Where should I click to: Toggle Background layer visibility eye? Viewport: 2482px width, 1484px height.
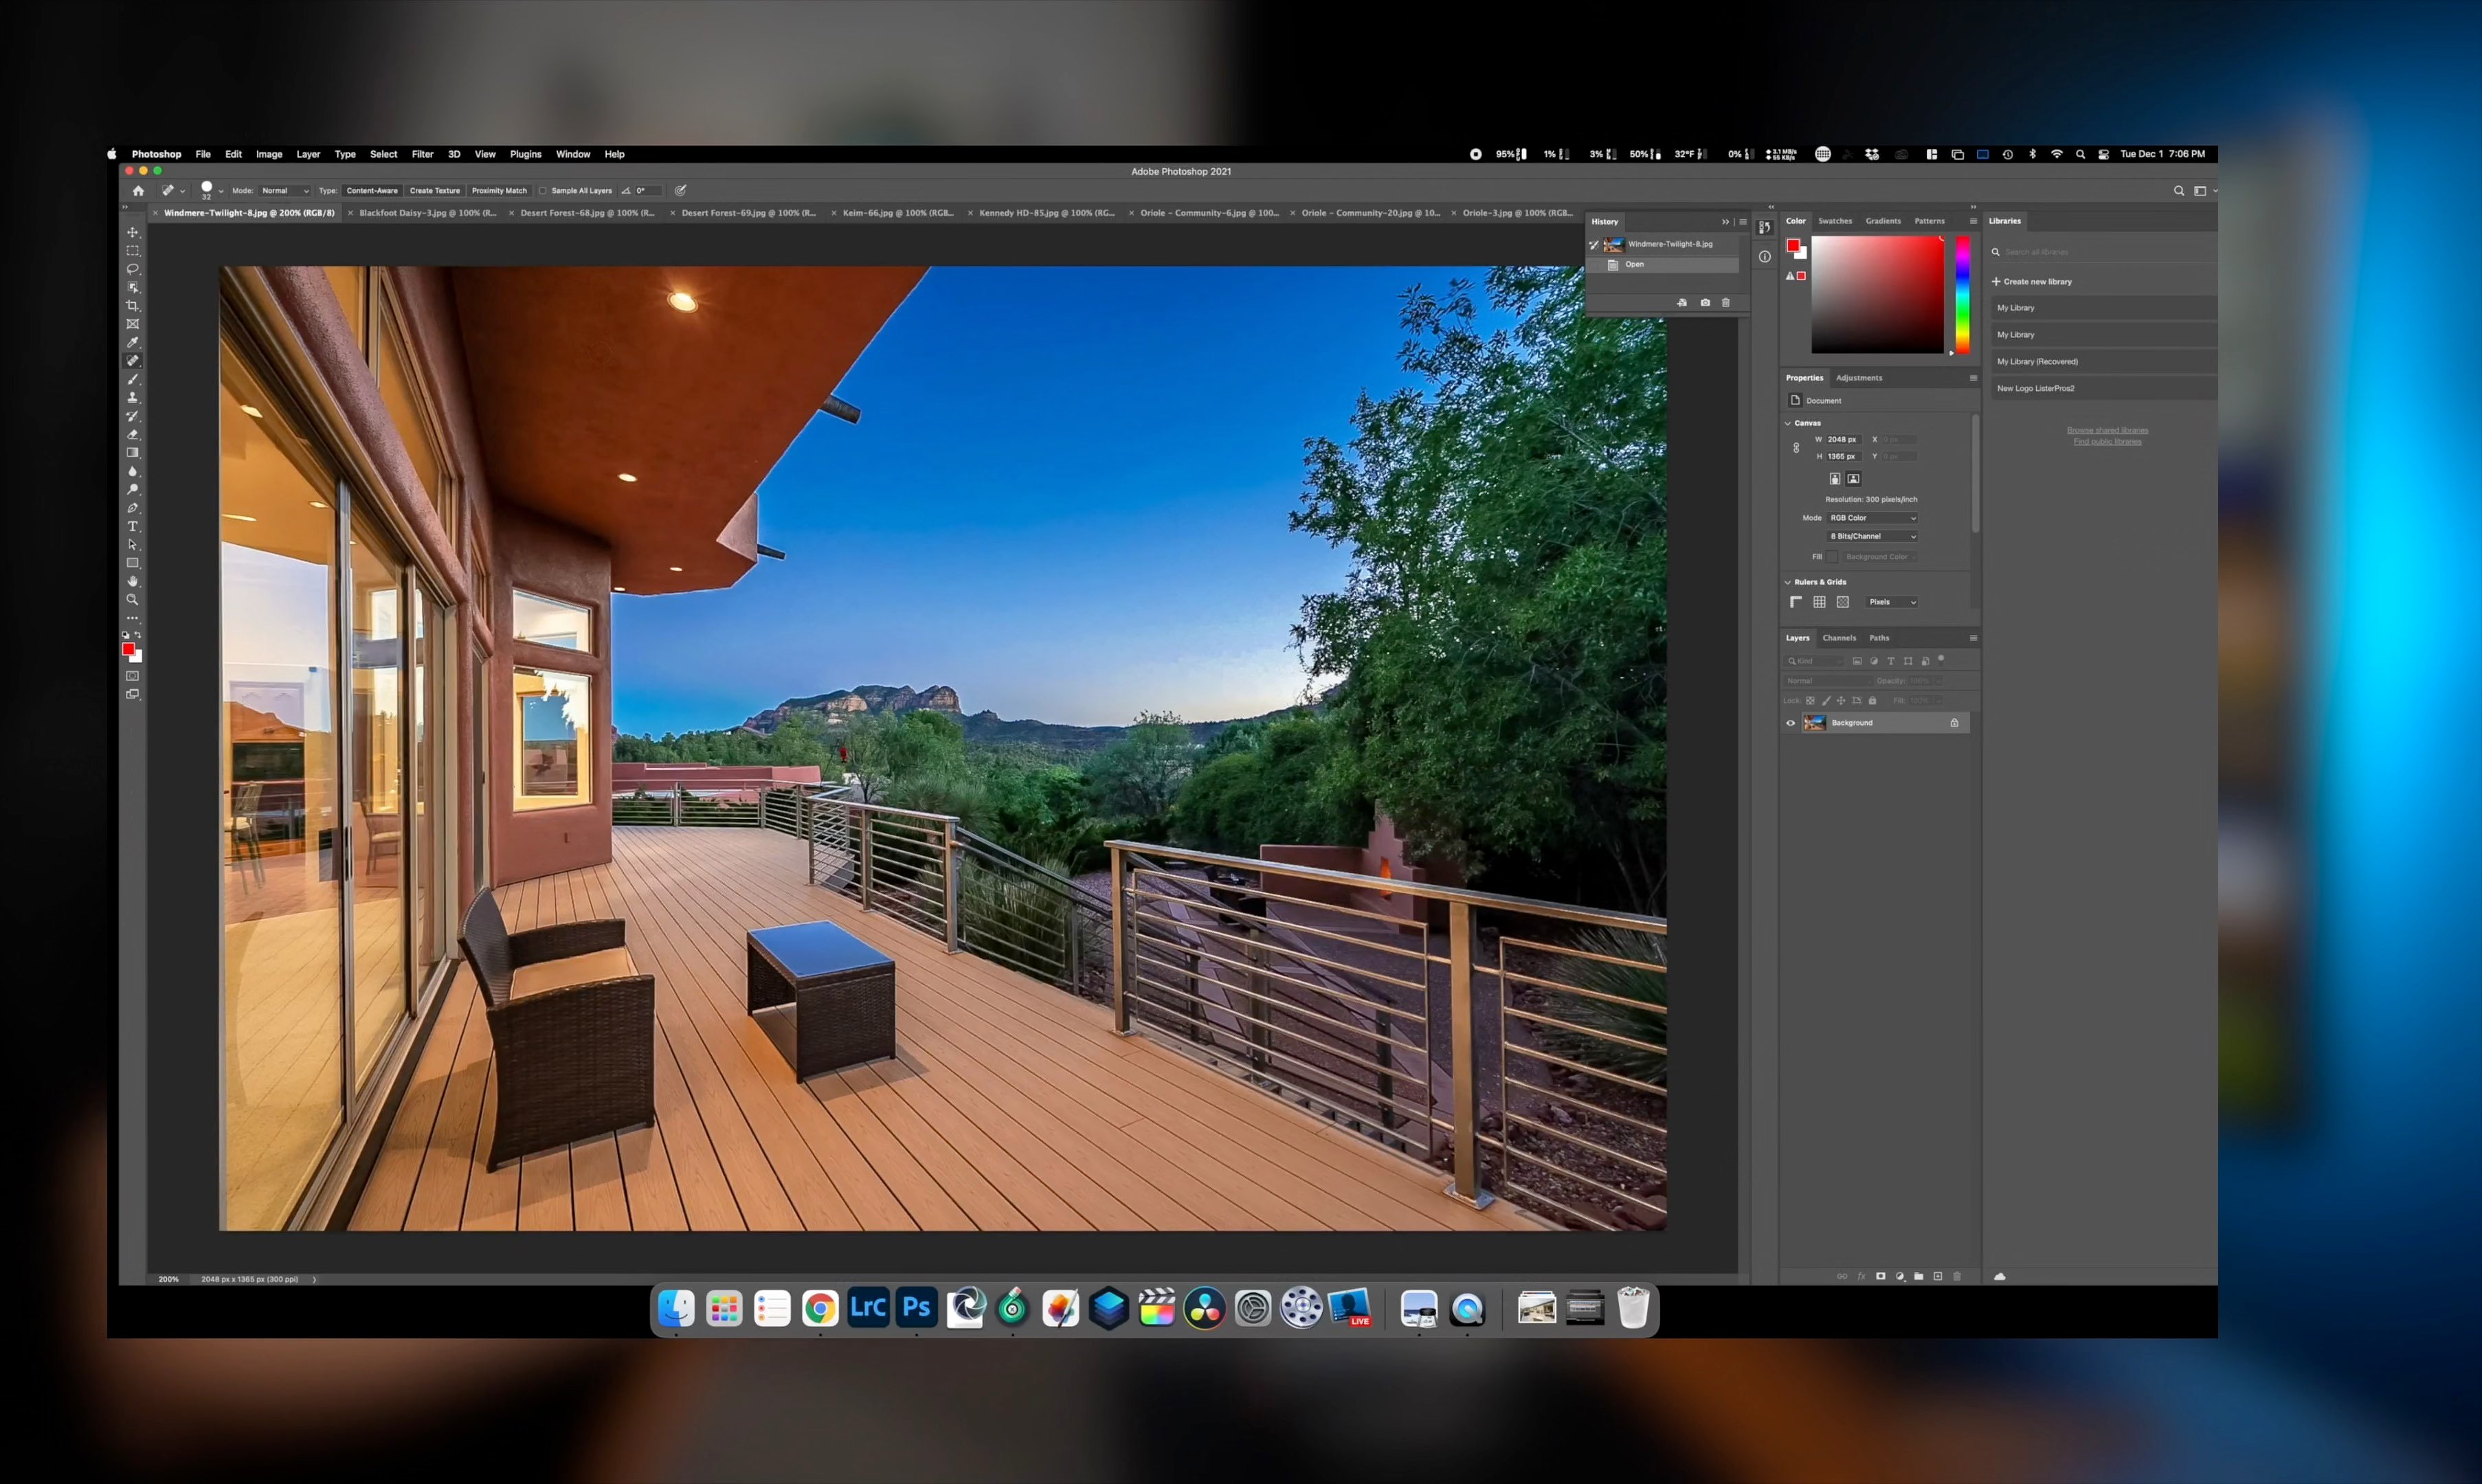click(1791, 723)
